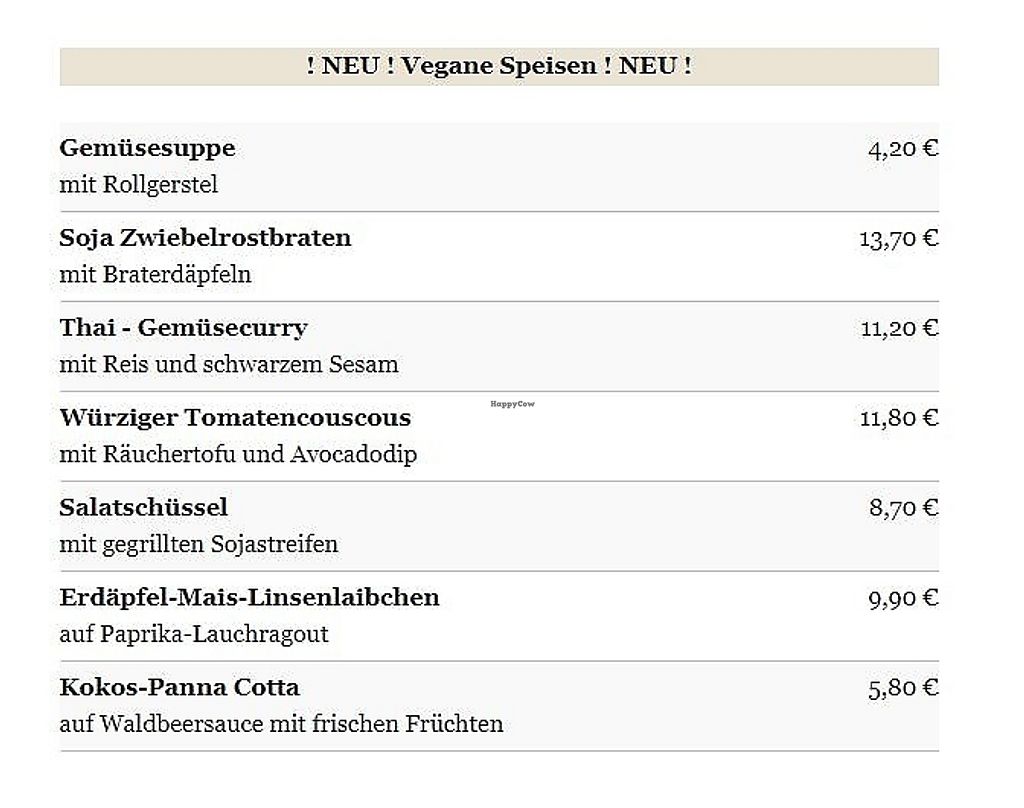1024x808 pixels.
Task: Click the Salatschüssel price 8,70 €
Action: (903, 509)
